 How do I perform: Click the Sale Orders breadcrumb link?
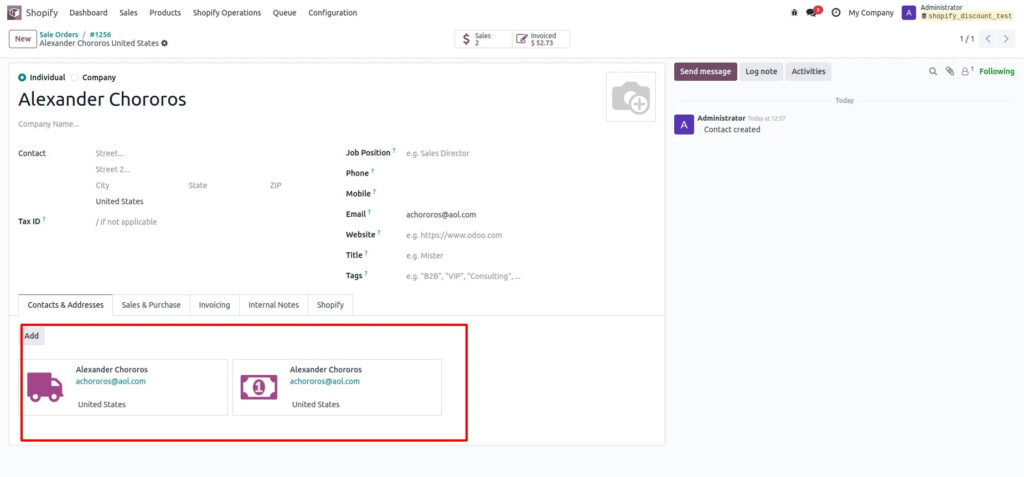coord(59,34)
